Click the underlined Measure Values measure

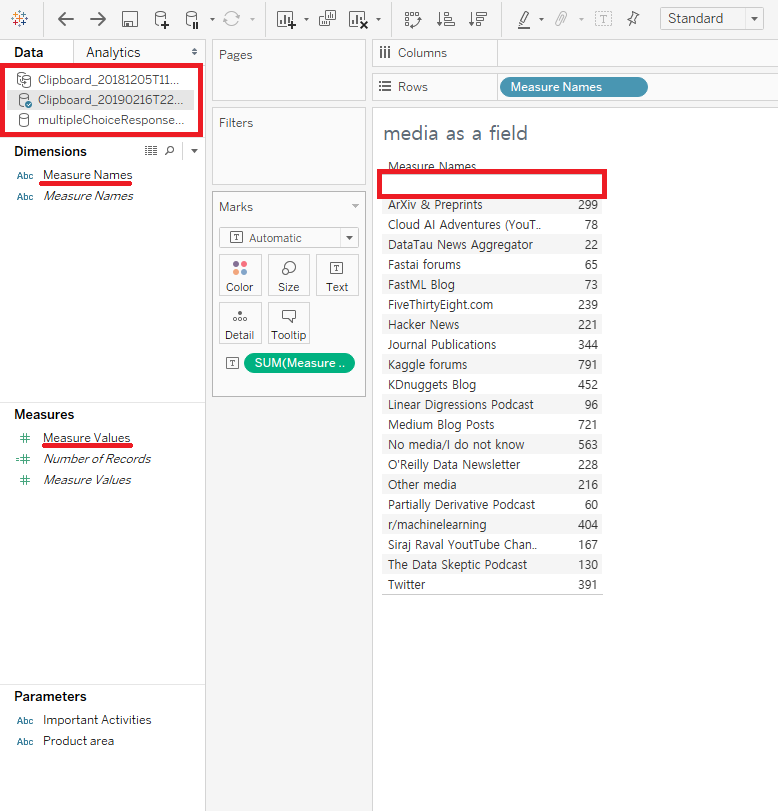point(86,438)
